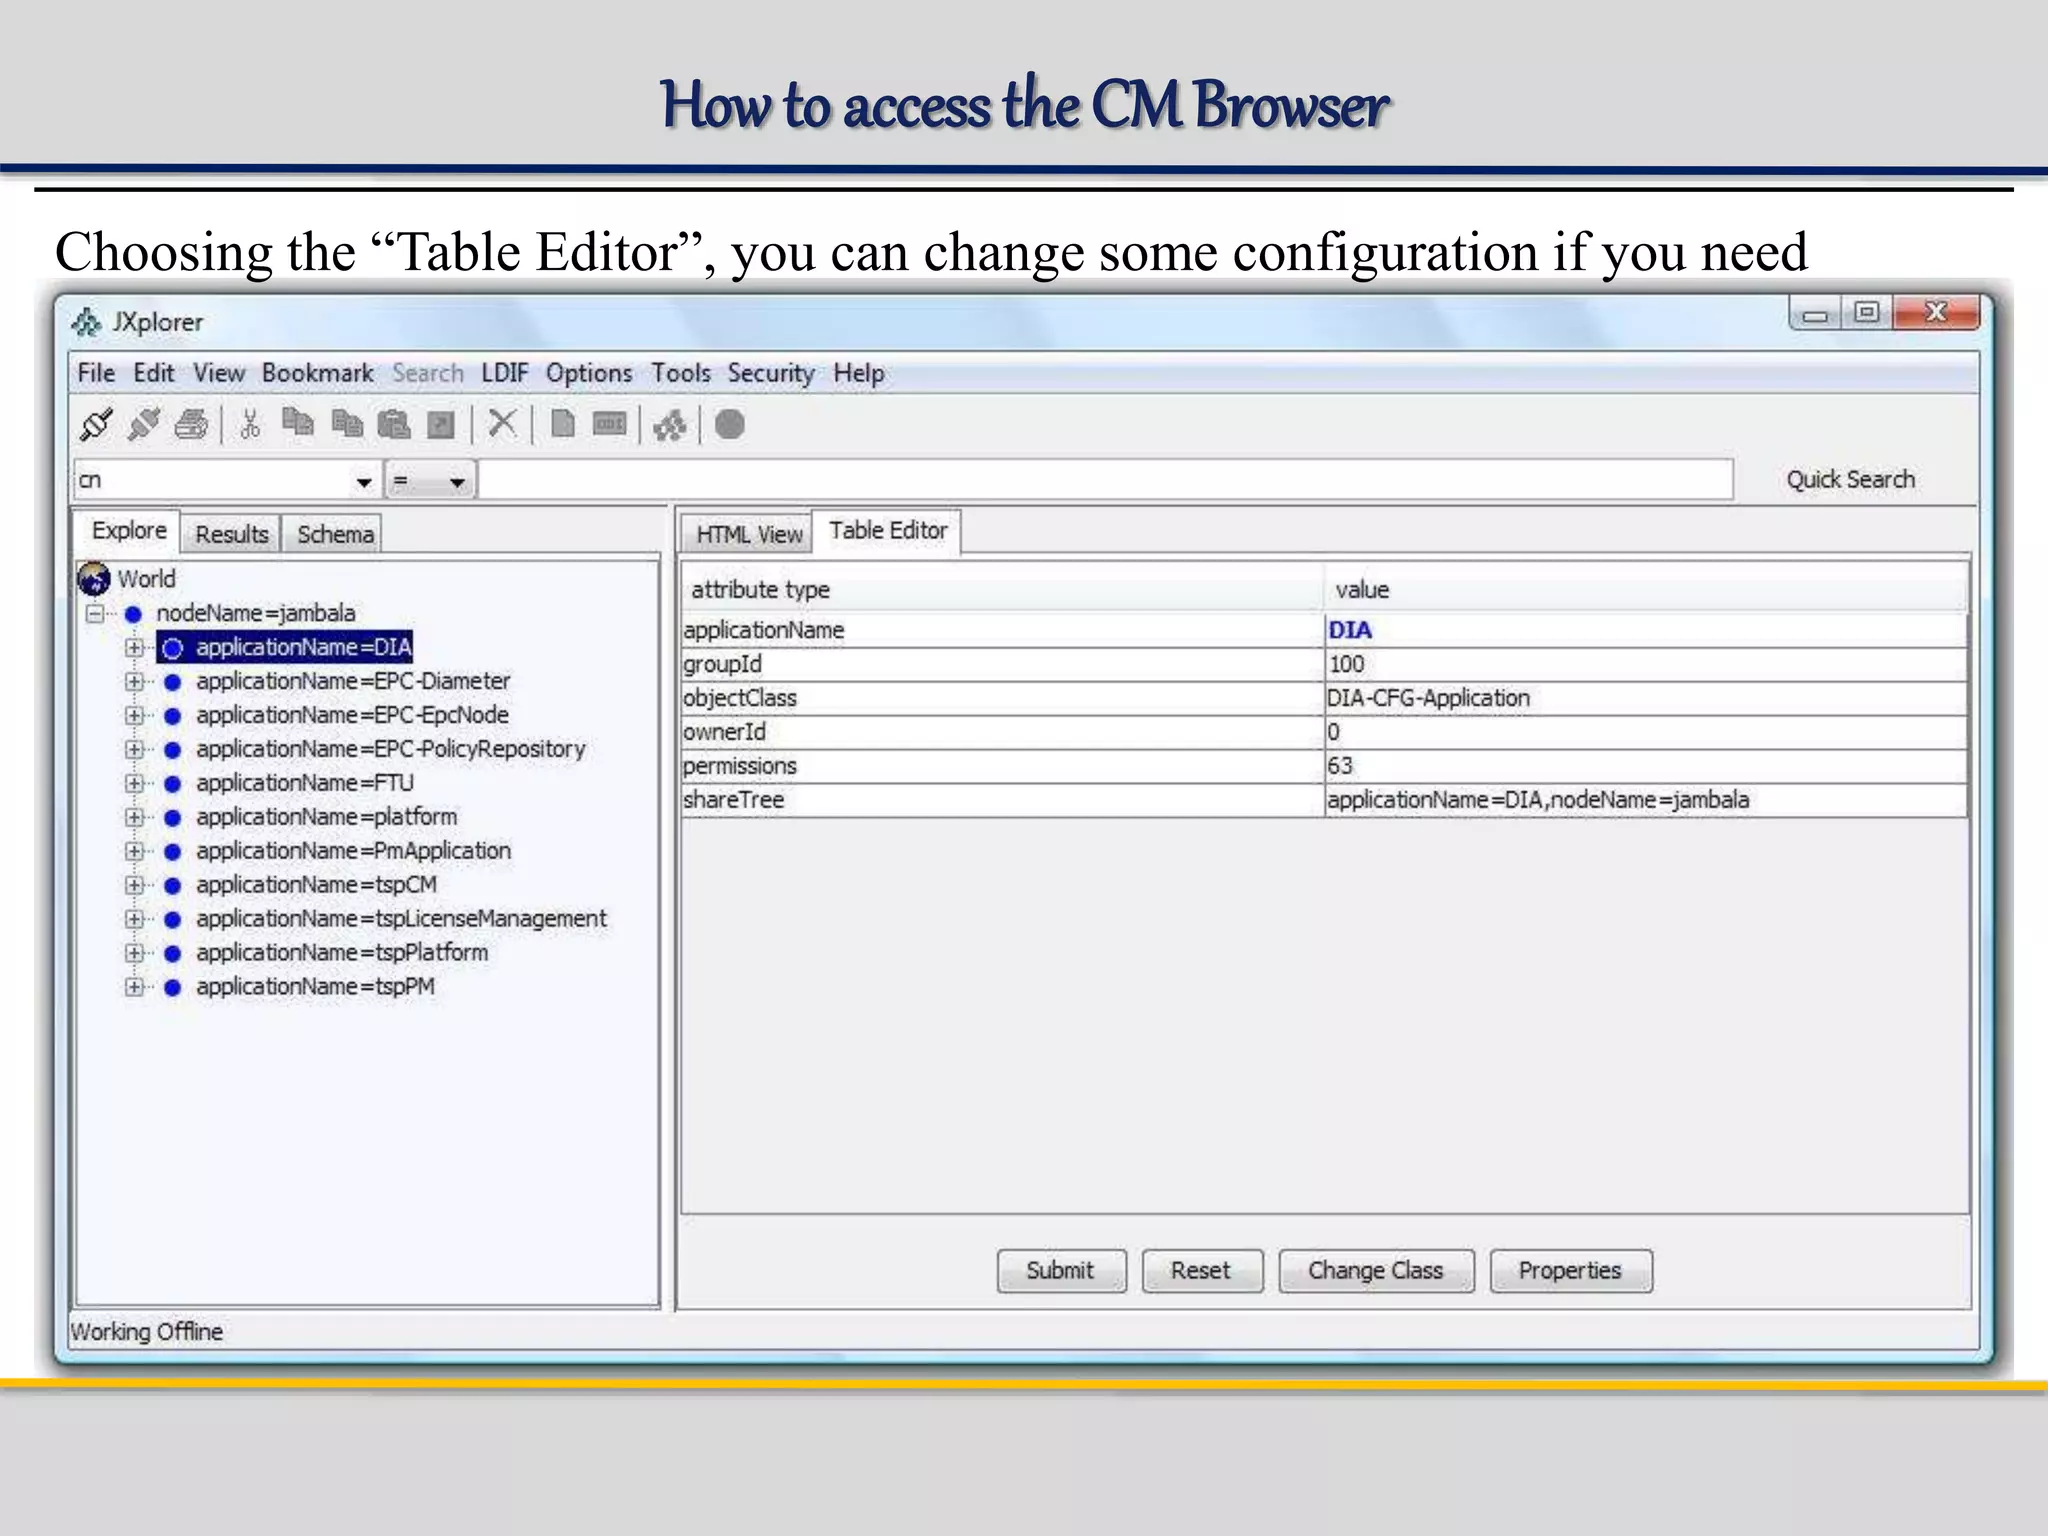Click bullet icon beside applicationName=FTU
2048x1536 pixels.
point(172,784)
